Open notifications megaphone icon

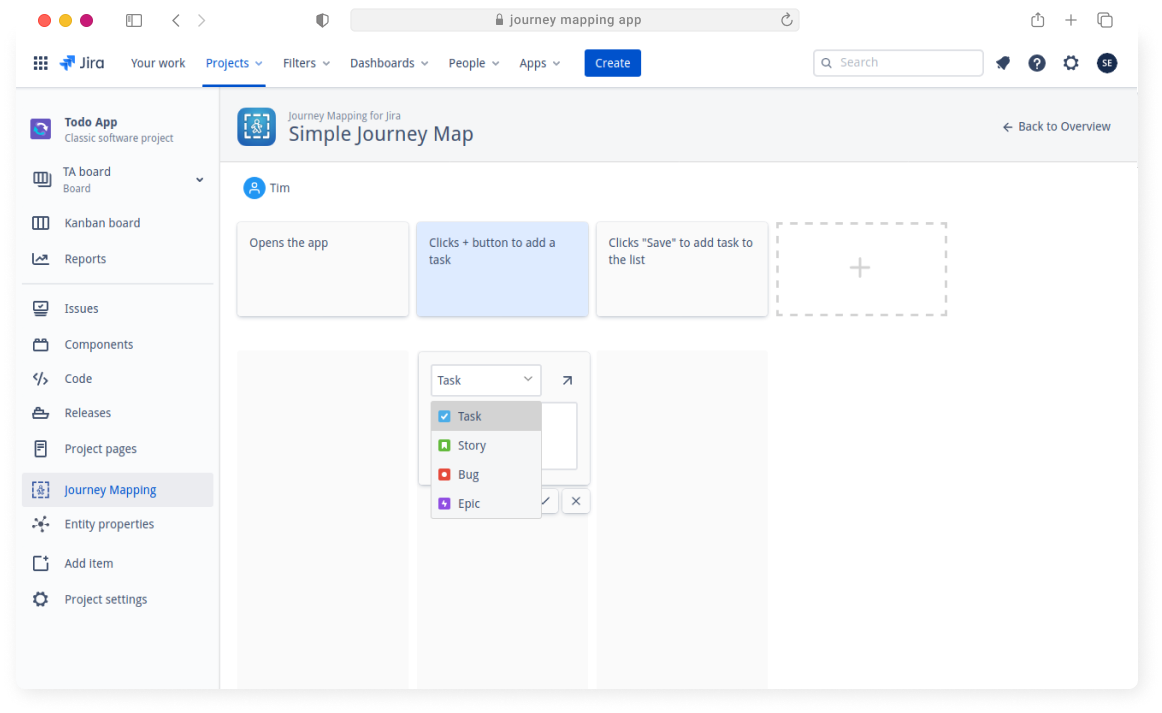(1003, 63)
